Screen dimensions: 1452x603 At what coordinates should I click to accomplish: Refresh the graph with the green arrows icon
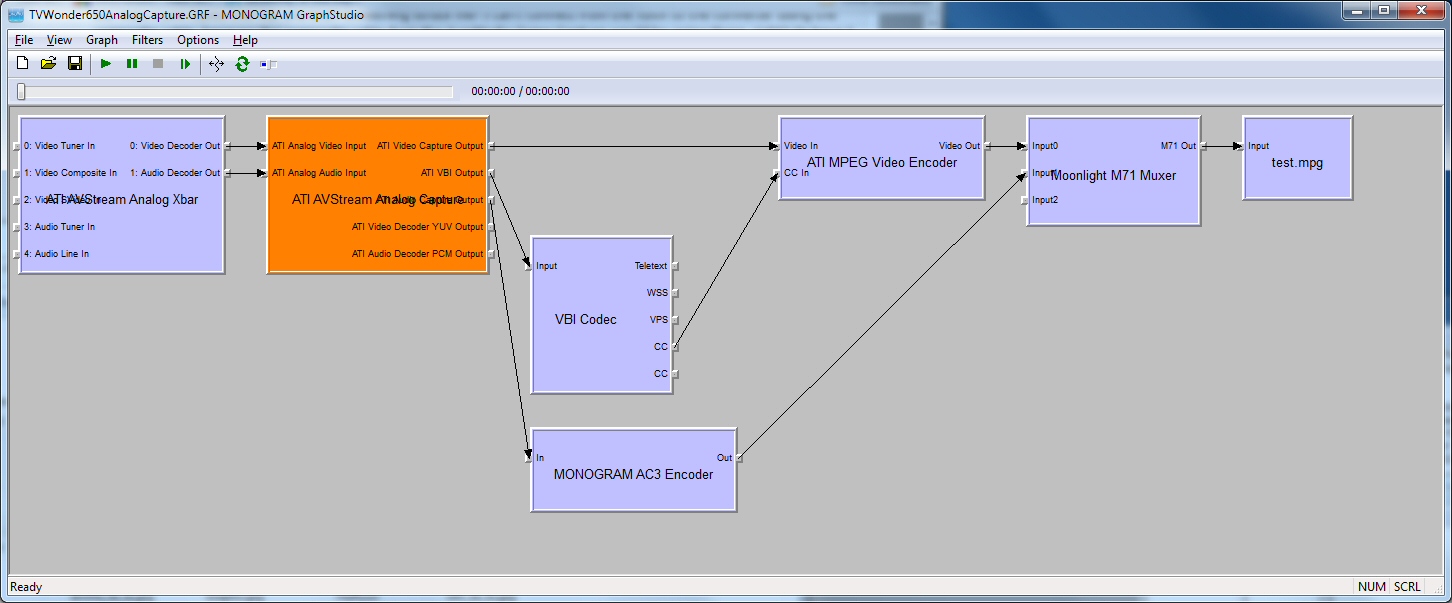[x=242, y=64]
